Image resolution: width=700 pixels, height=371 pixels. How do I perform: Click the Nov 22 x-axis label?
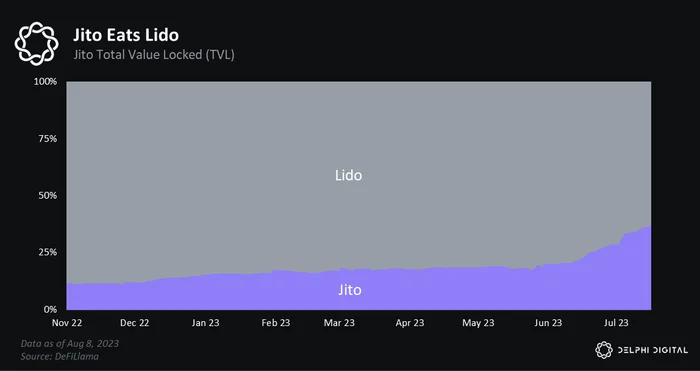click(67, 323)
